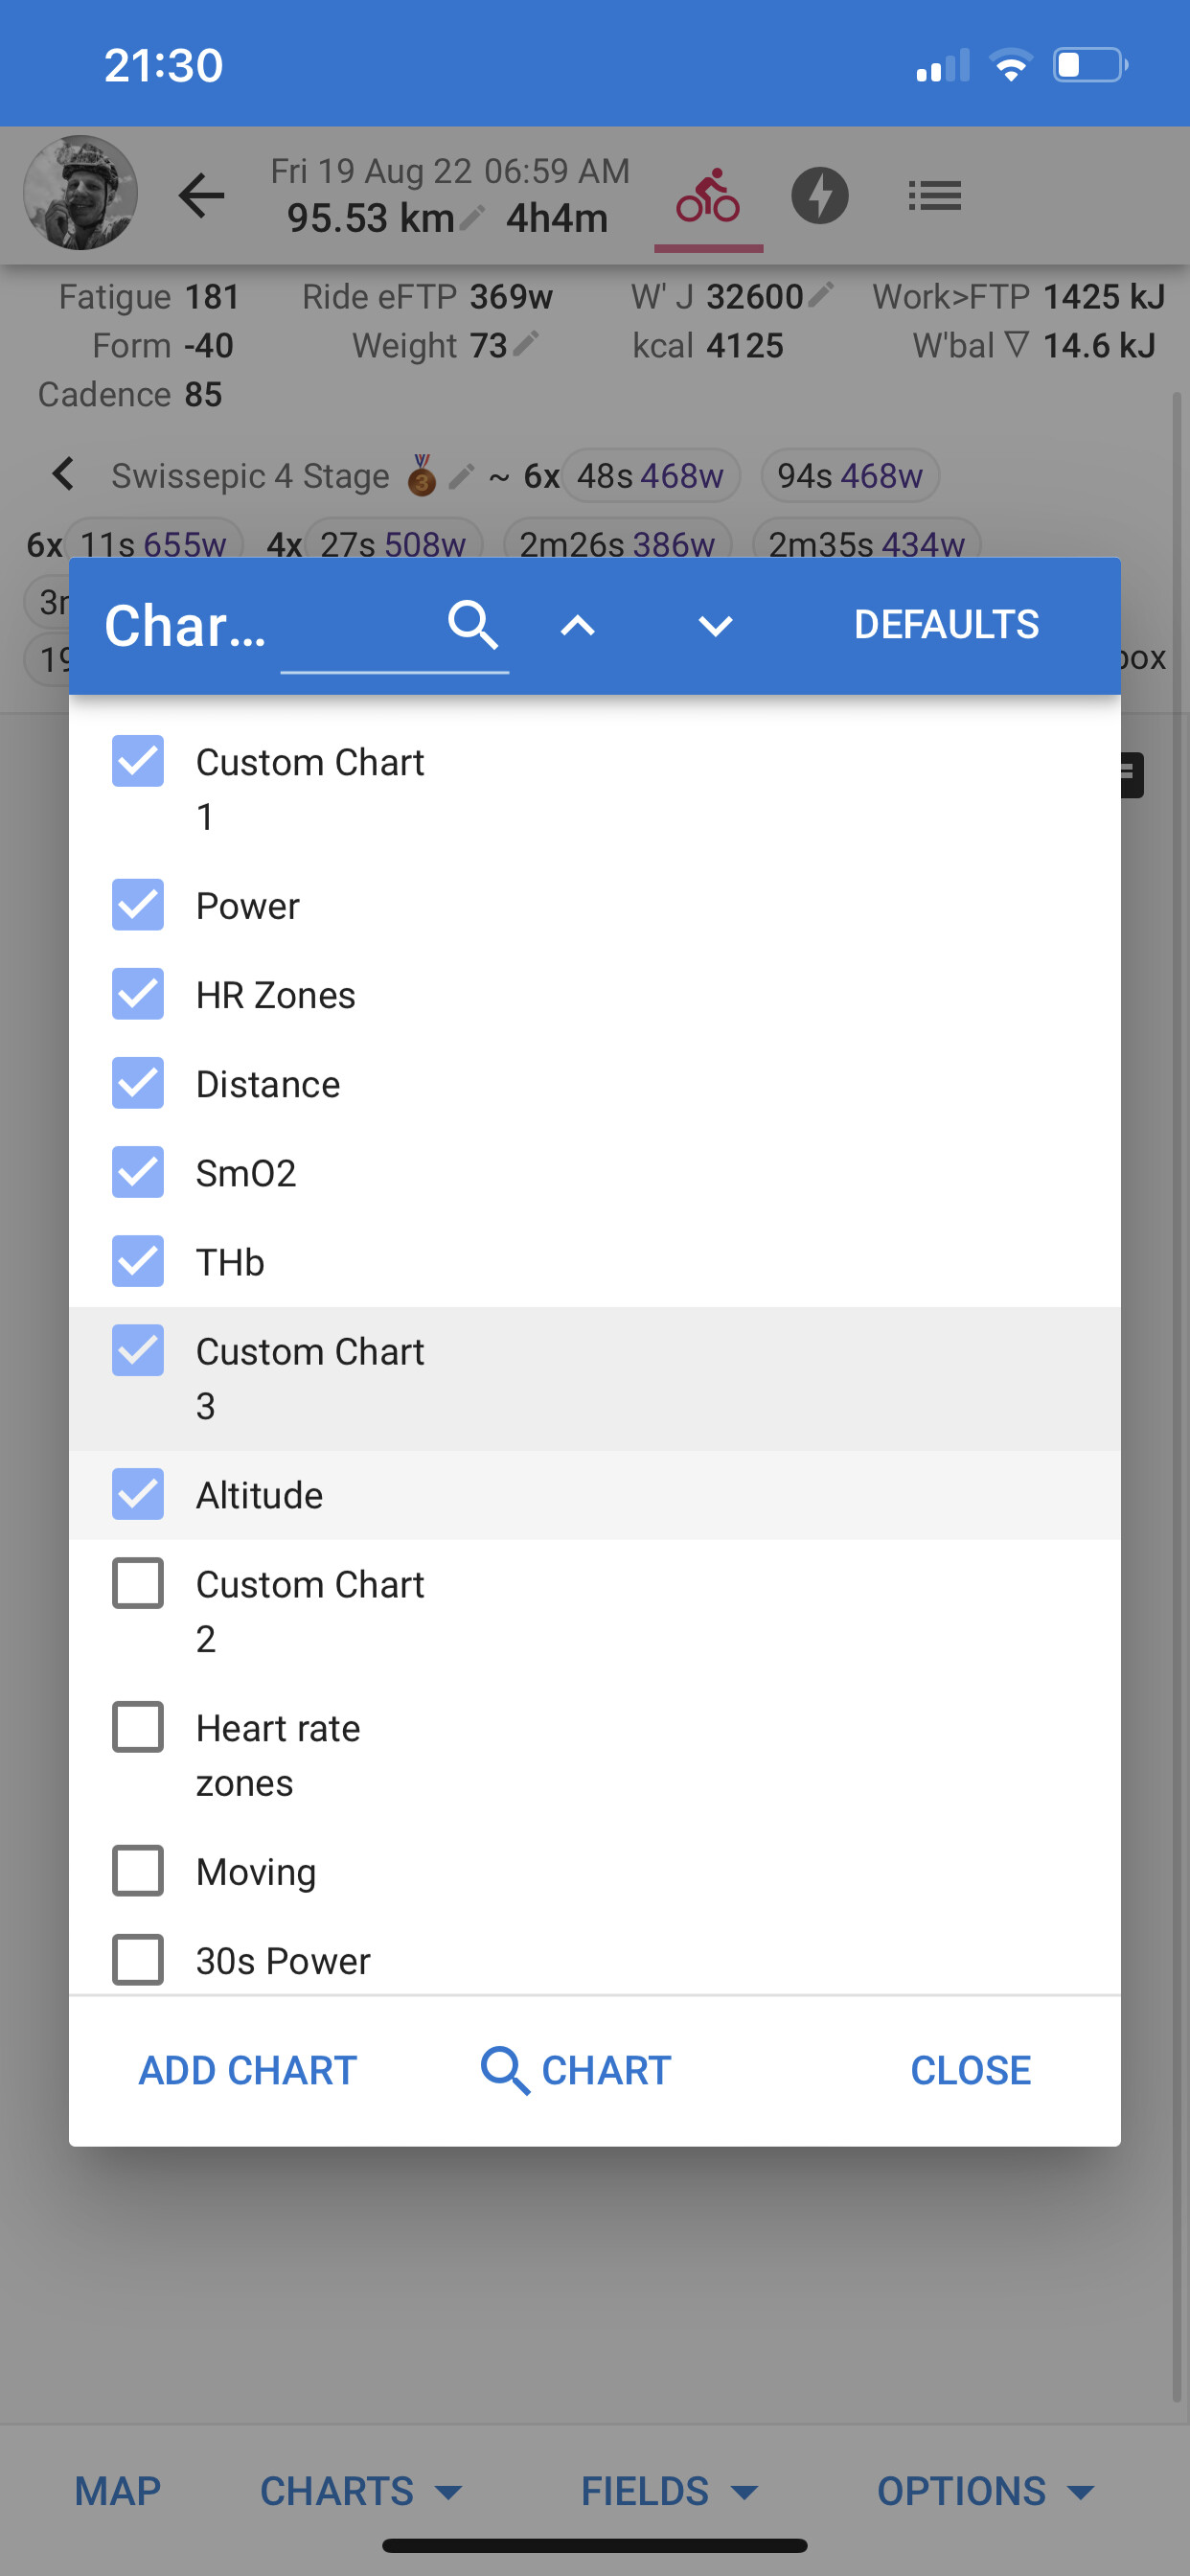Move selected chart up with up arrow

[578, 626]
